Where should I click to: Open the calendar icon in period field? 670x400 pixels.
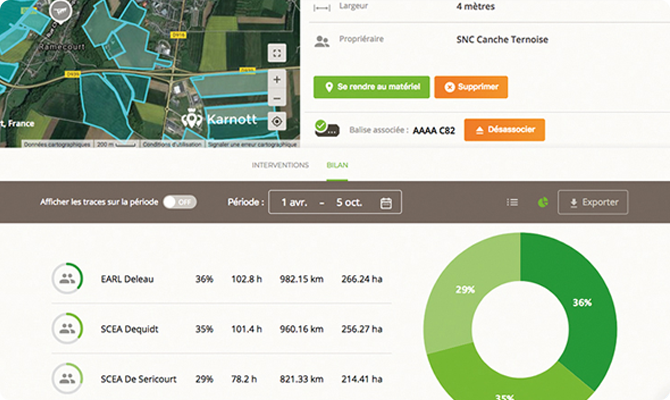pyautogui.click(x=386, y=203)
